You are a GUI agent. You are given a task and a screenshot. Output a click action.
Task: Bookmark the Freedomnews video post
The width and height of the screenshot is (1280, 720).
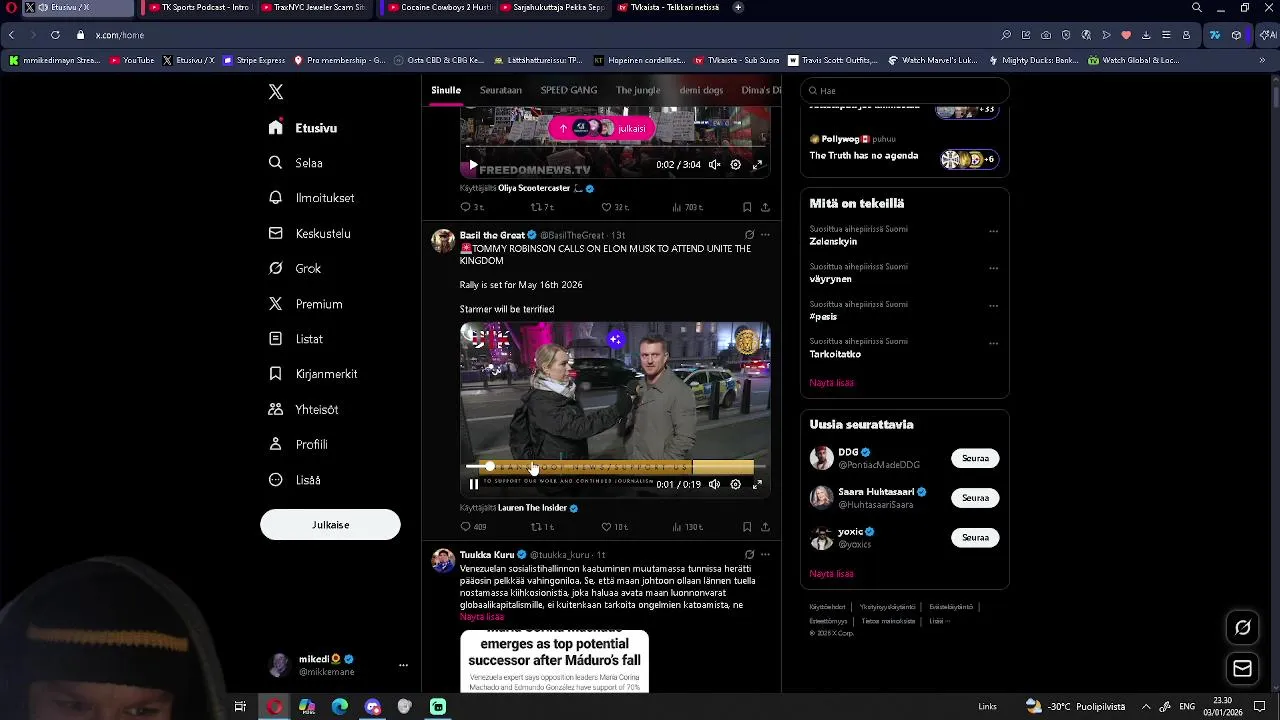tap(747, 207)
